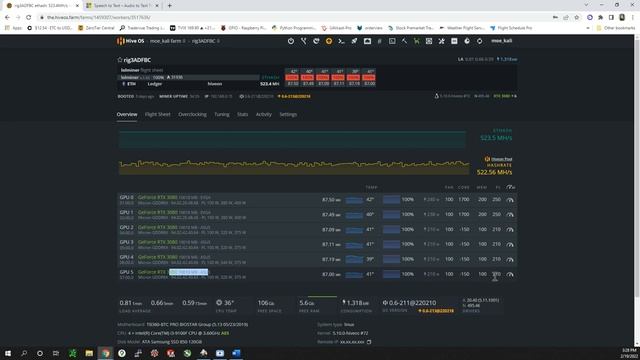Screen dimensions: 640x360
Task: Open overclock gauge for GPU 4 row
Action: [510, 260]
